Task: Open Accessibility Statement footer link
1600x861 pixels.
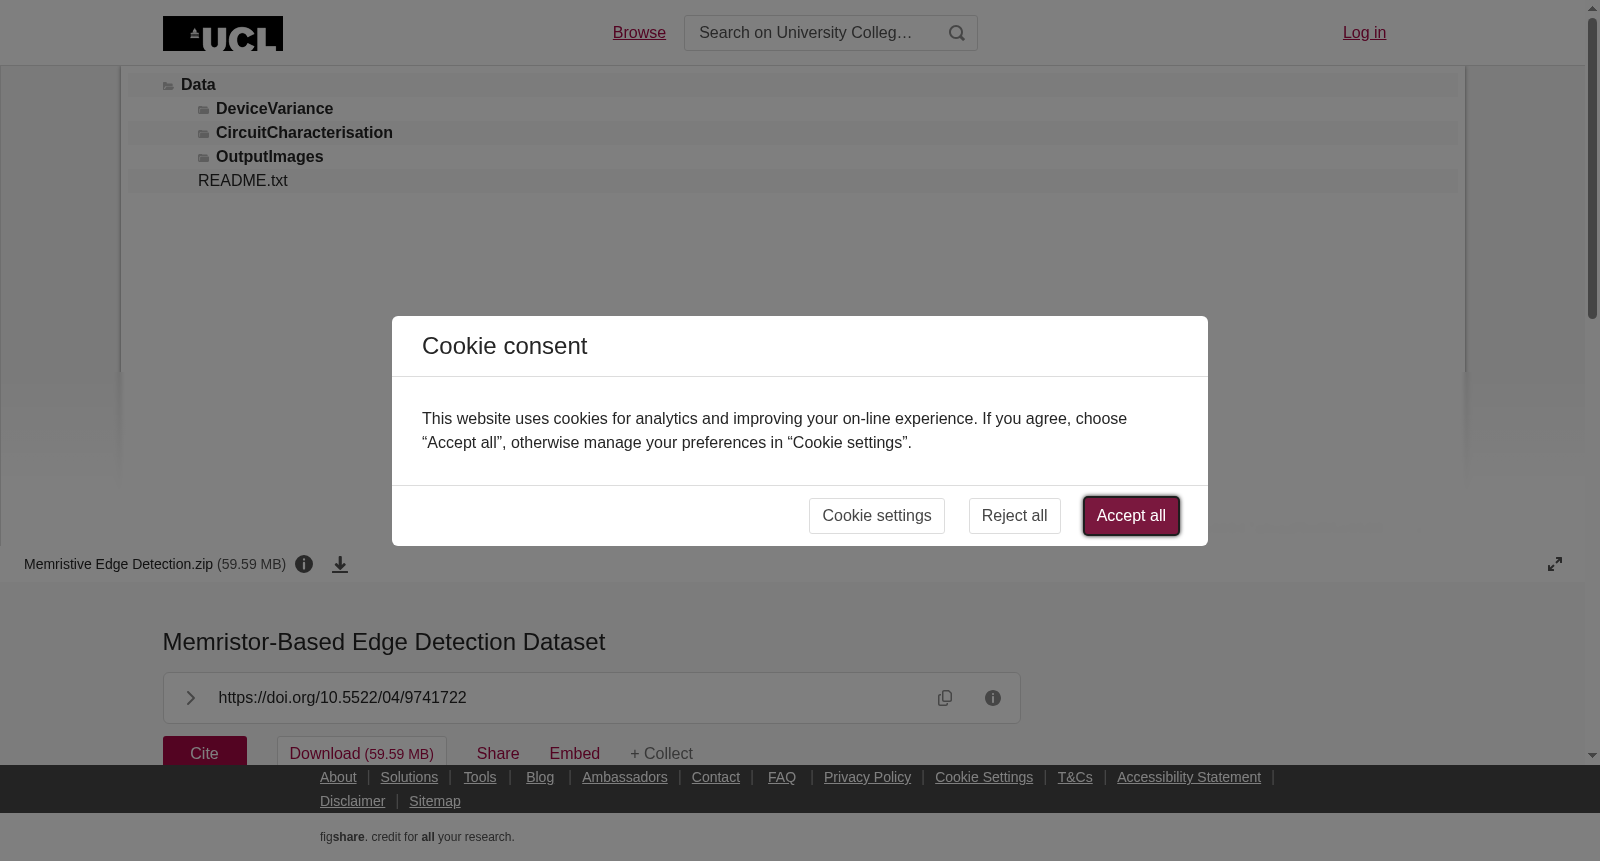Action: point(1189,777)
